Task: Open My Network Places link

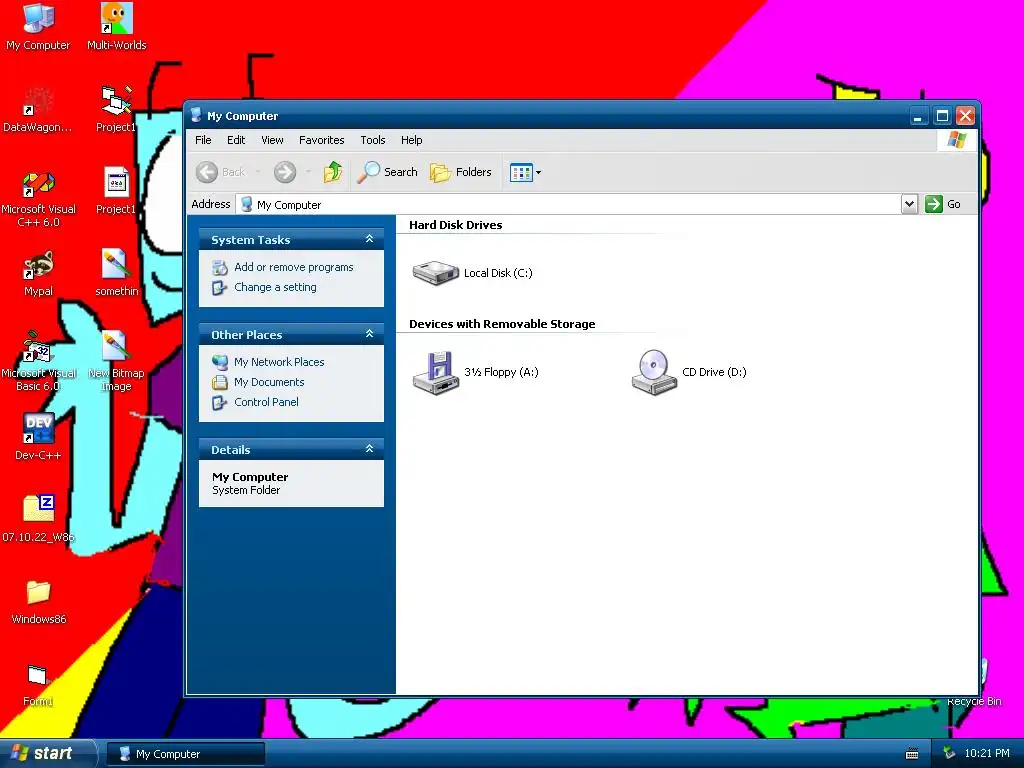Action: tap(279, 362)
